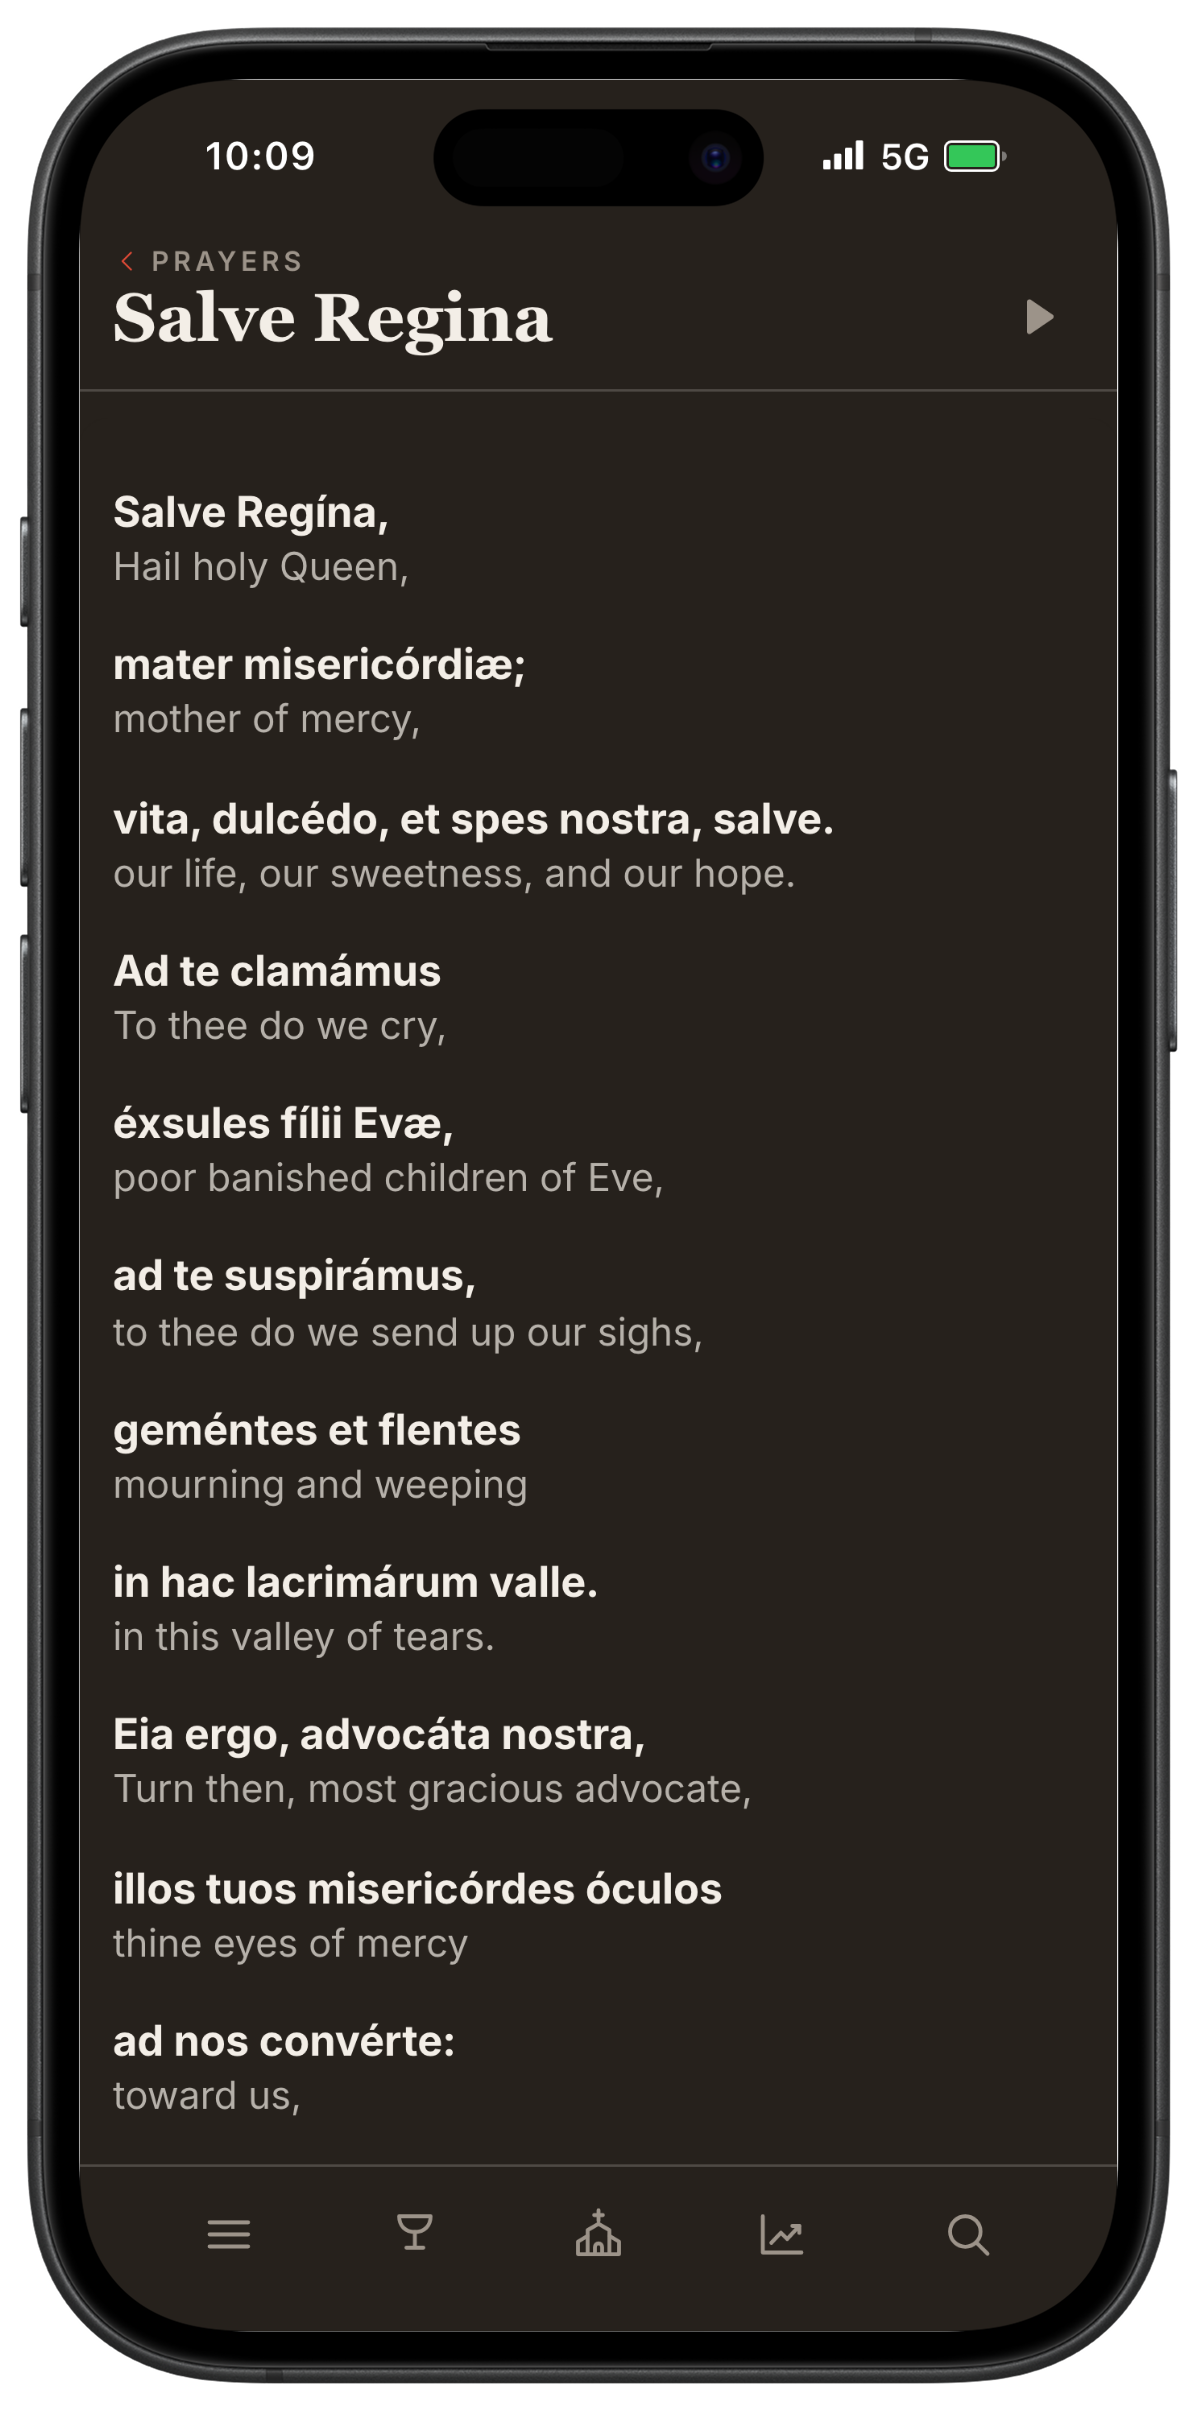Go back using the red chevron

(127, 261)
